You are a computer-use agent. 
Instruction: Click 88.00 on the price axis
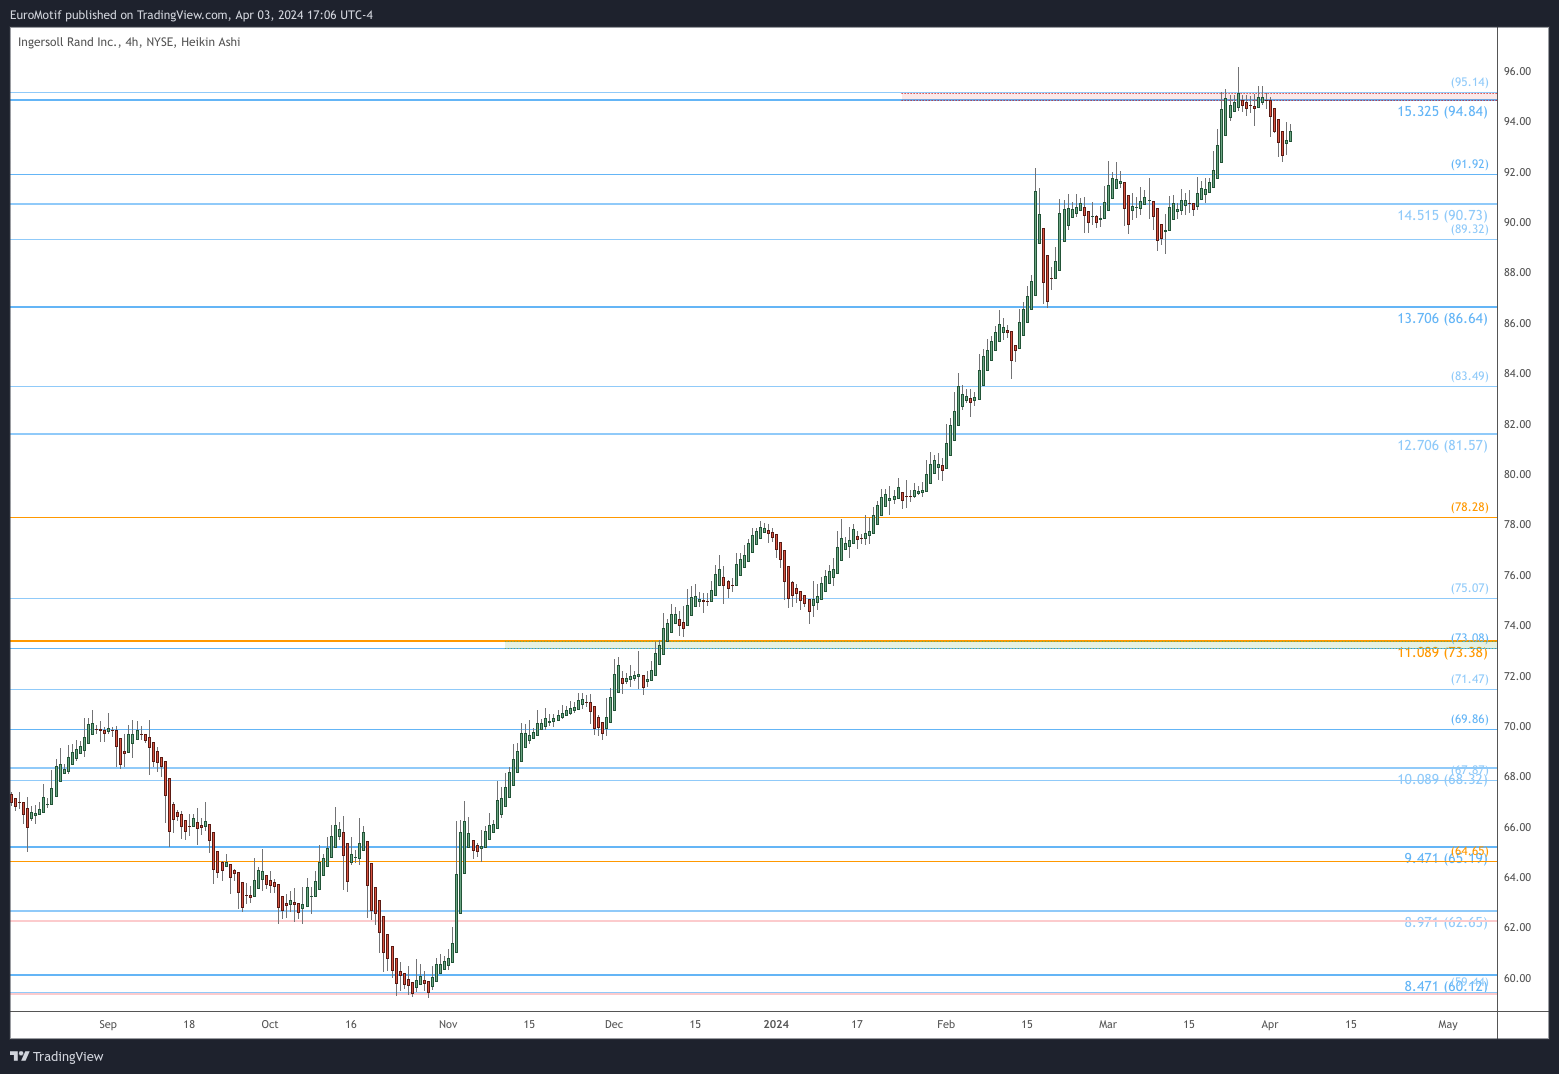click(x=1517, y=272)
